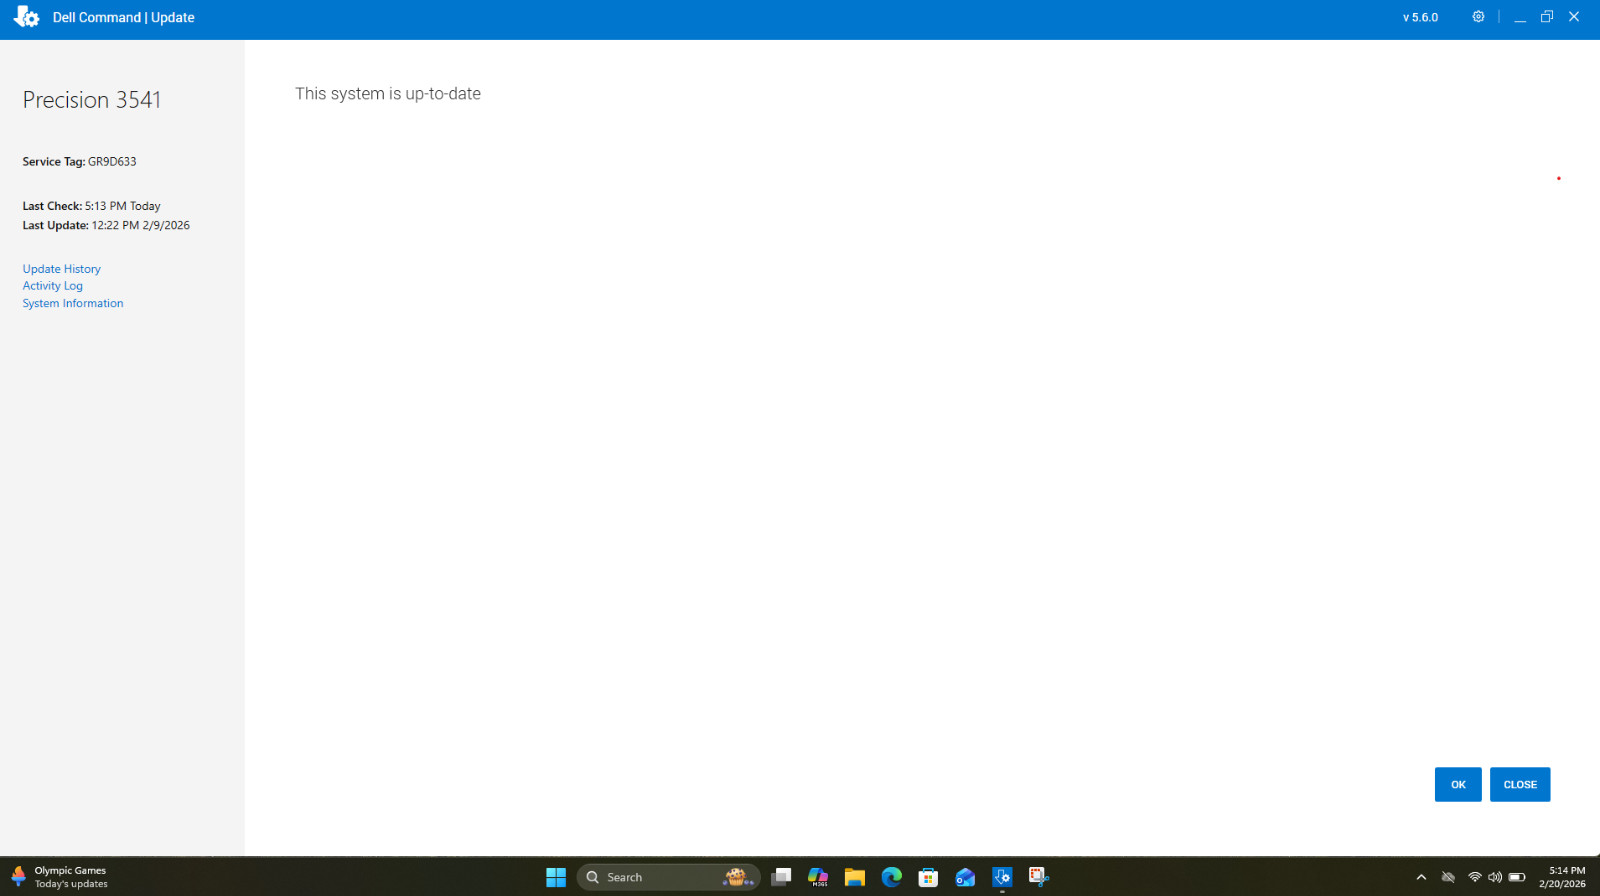Image resolution: width=1600 pixels, height=896 pixels.
Task: Restore down the Dell Command Update window
Action: (x=1547, y=17)
